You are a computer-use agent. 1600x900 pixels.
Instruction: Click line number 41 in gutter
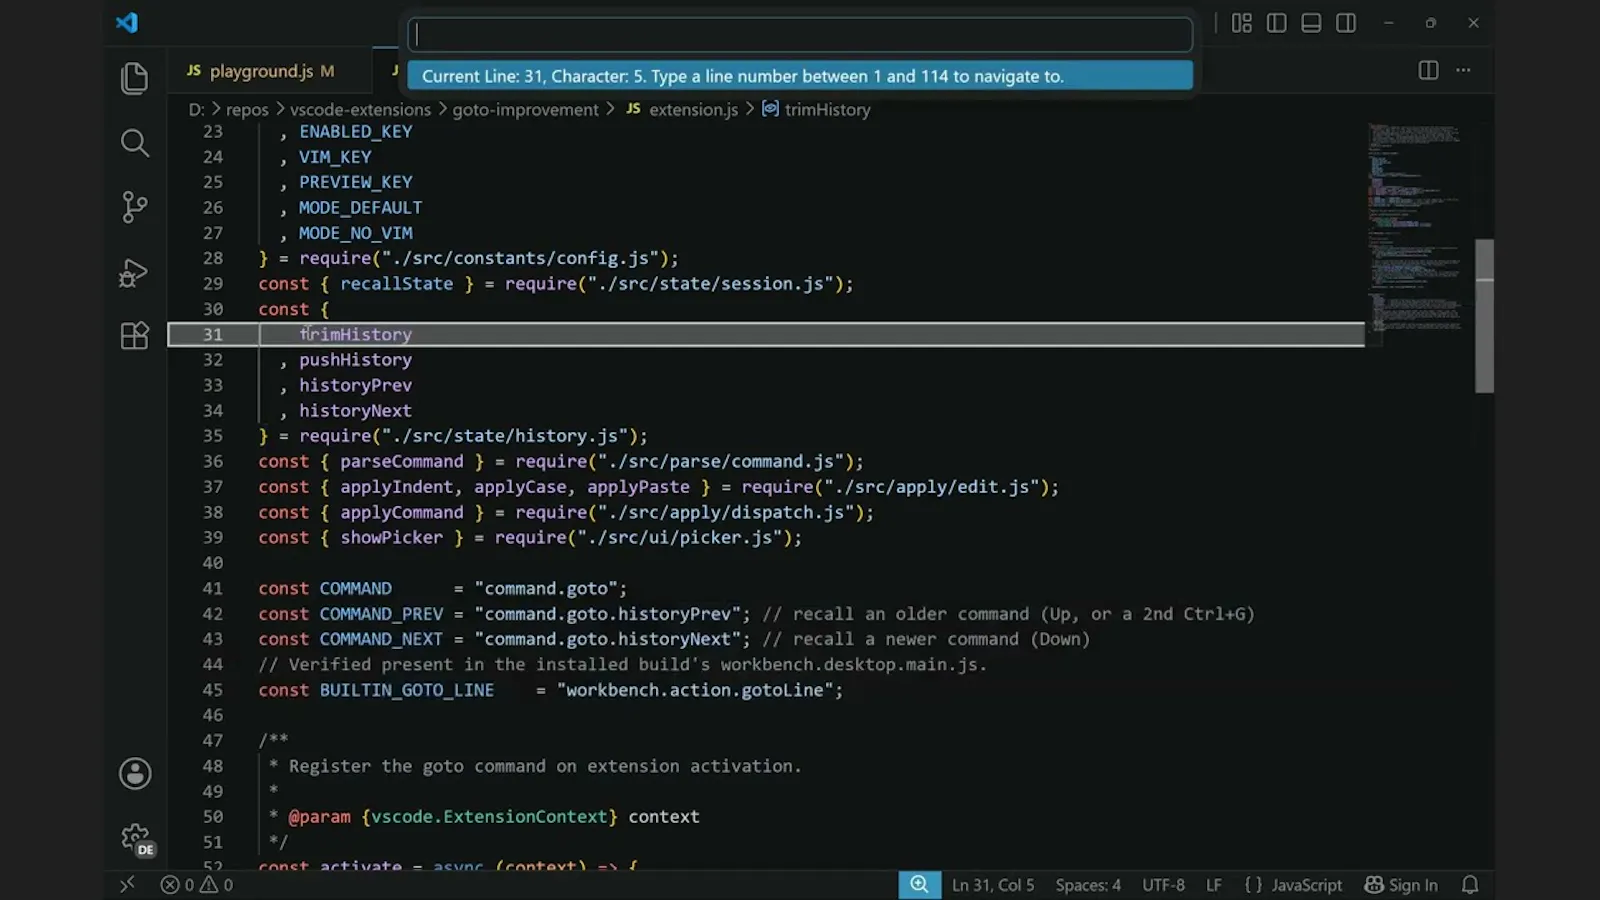coord(213,588)
